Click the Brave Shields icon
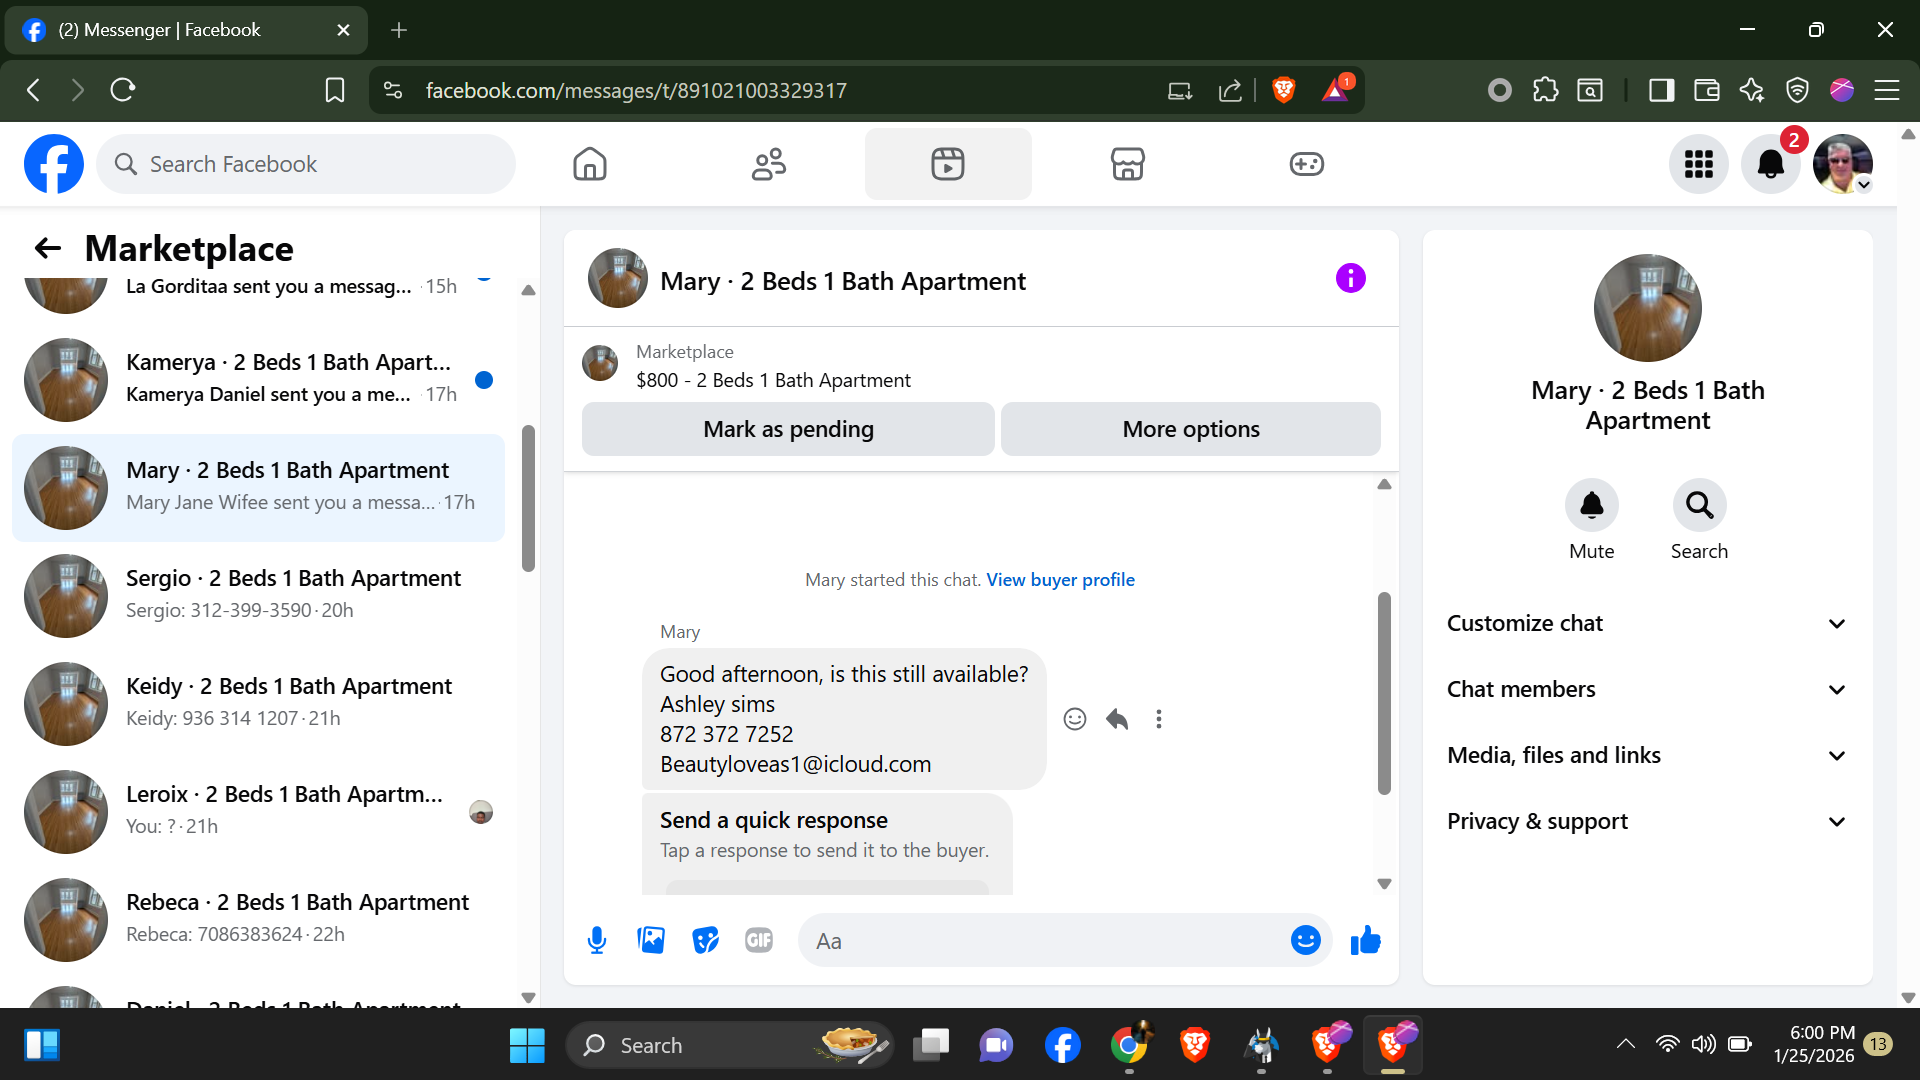Viewport: 1920px width, 1080px height. point(1284,90)
